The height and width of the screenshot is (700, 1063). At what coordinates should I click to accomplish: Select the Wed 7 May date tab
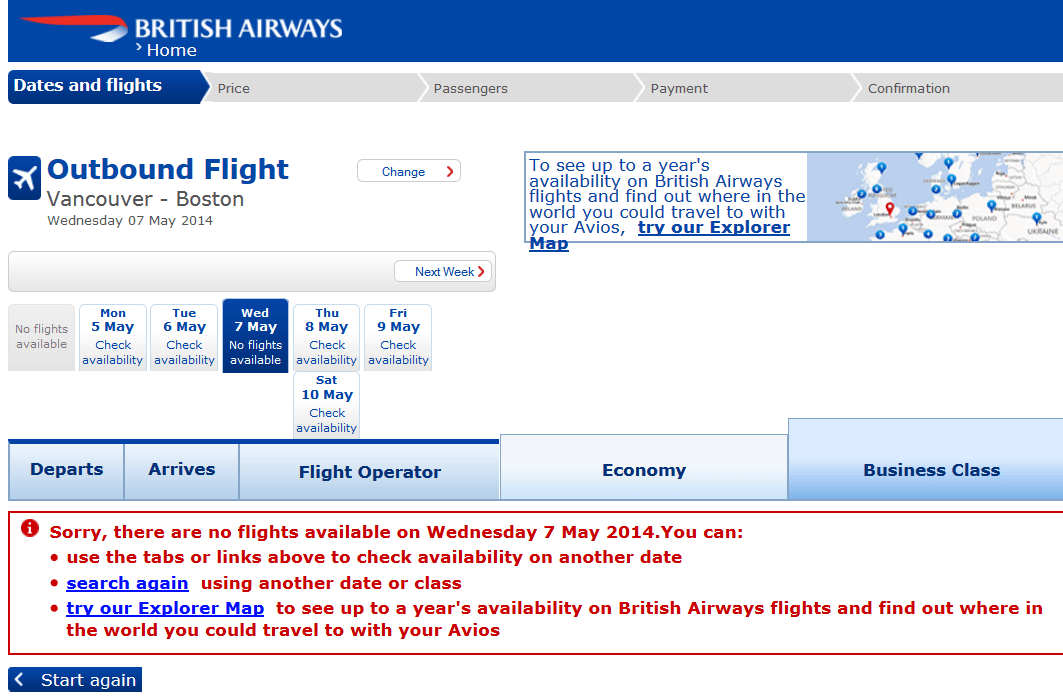(x=255, y=336)
